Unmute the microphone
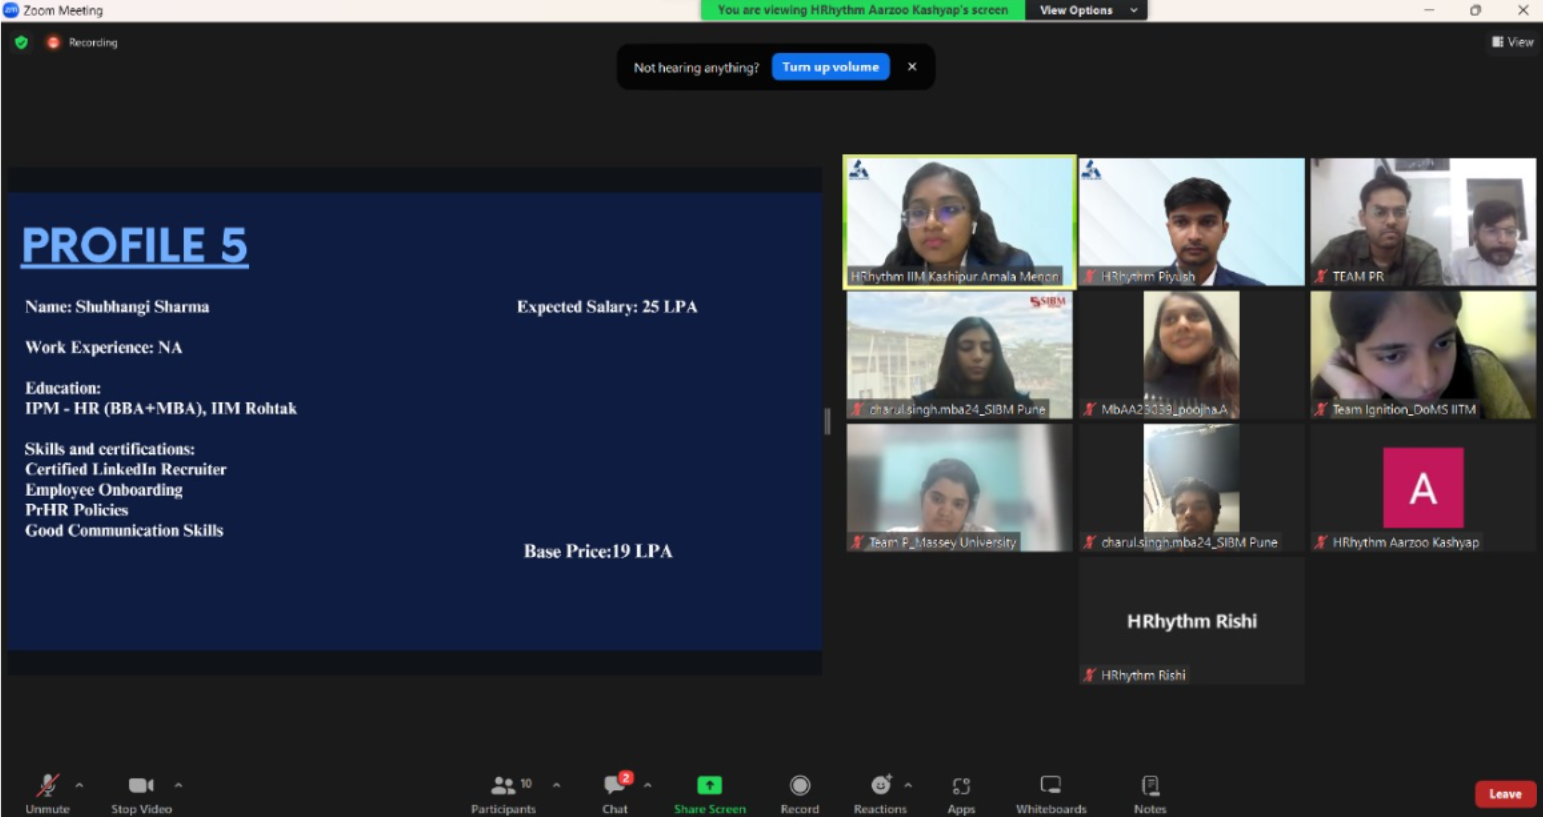 point(47,793)
